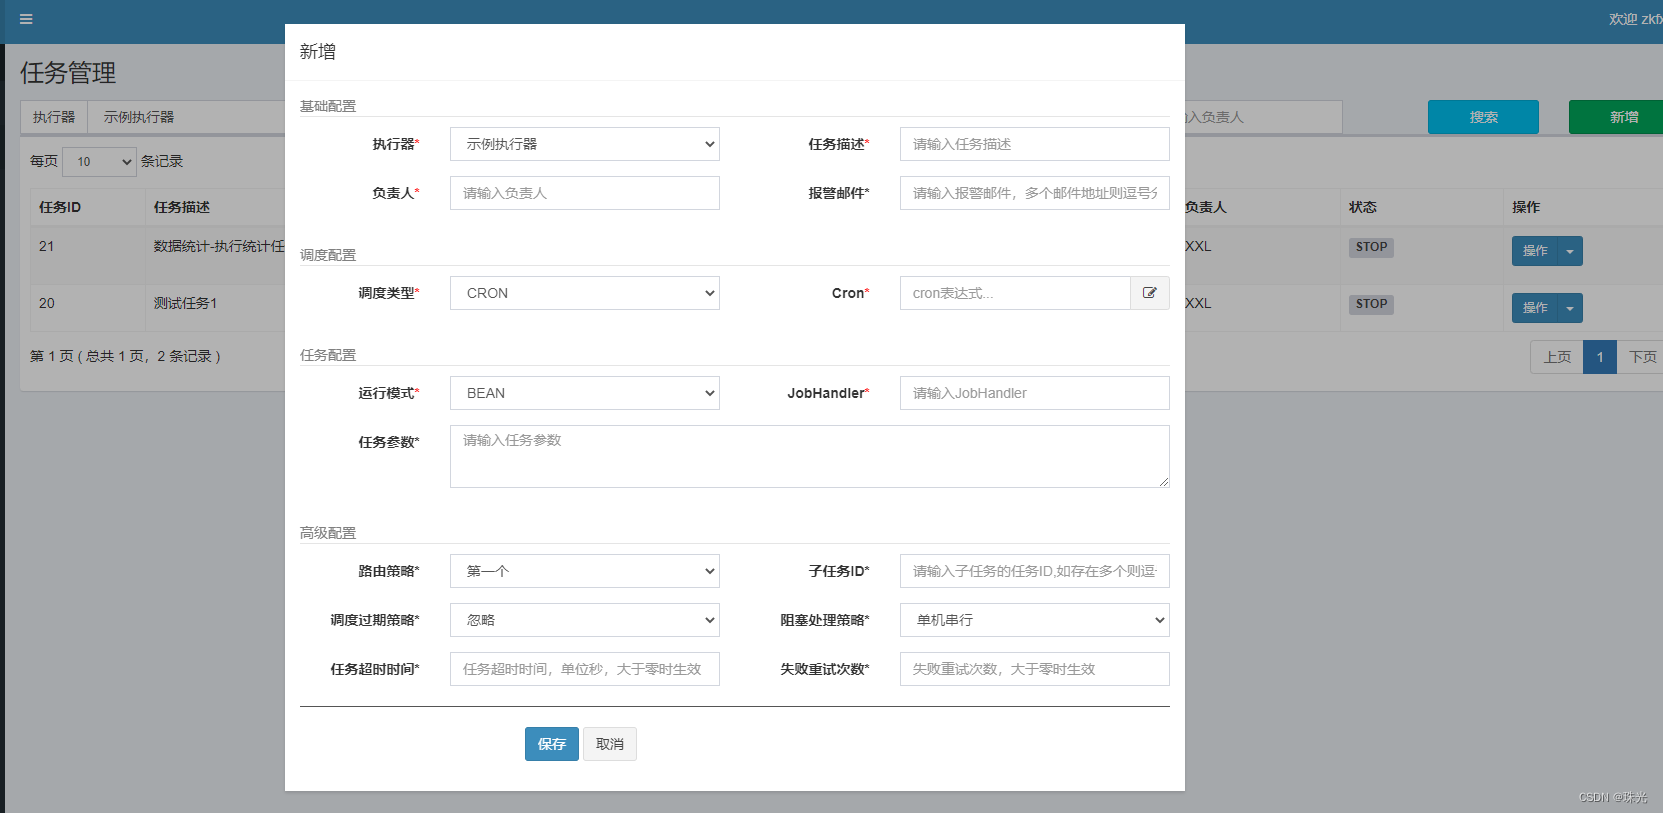The width and height of the screenshot is (1663, 813).
Task: Expand the 操作 caret for task 20
Action: tap(1570, 308)
